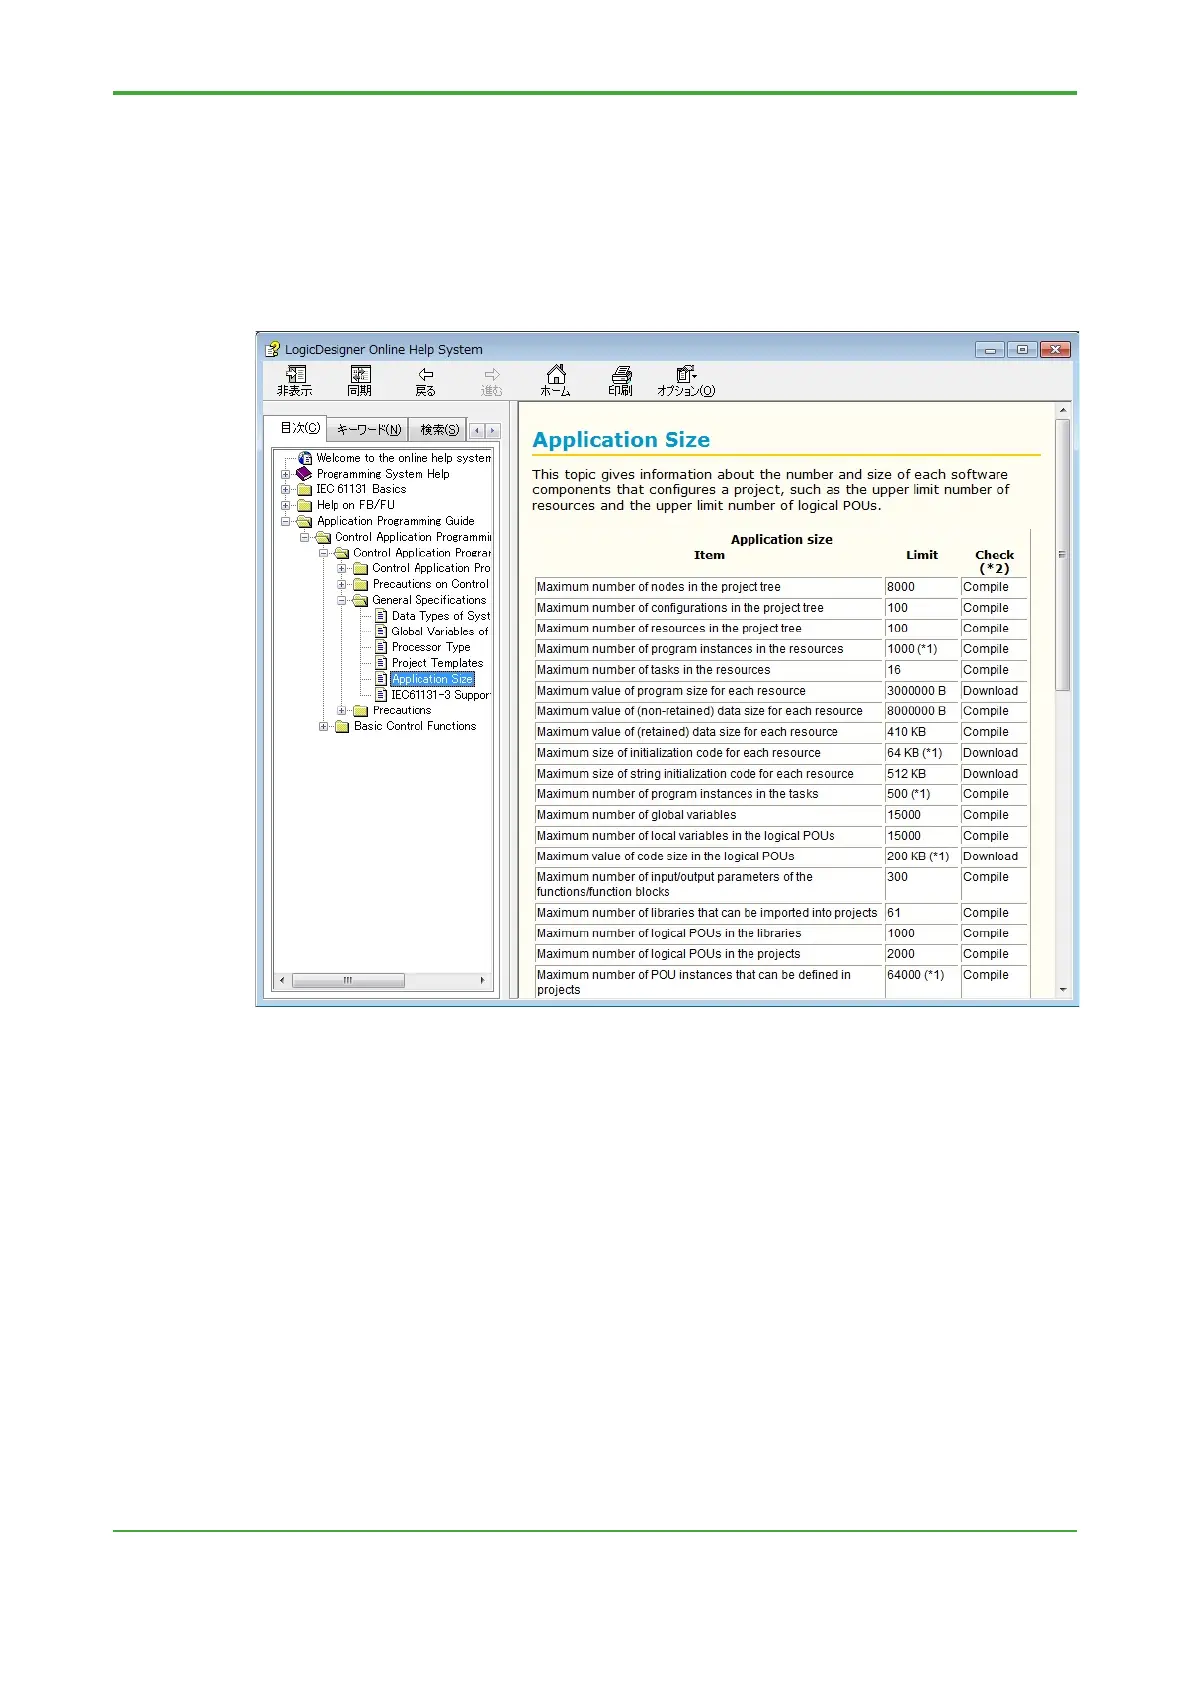The image size is (1191, 1684).
Task: Click the 'Application Size' page heading
Action: (x=621, y=440)
